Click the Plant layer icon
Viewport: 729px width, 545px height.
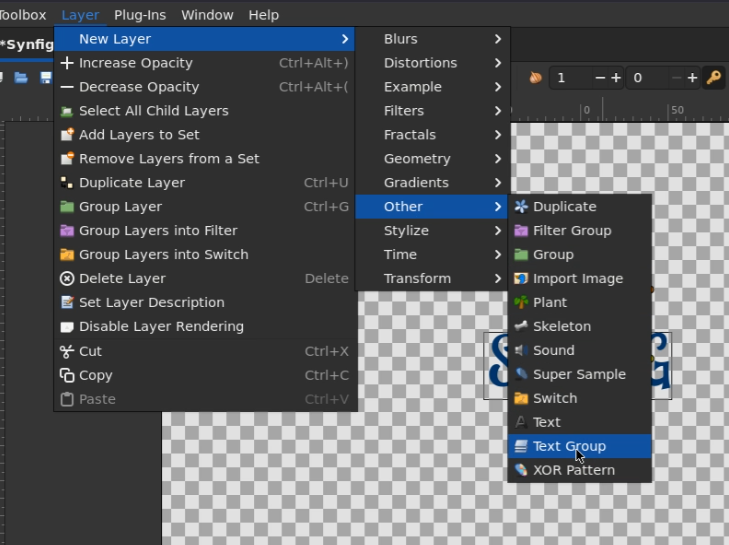click(x=521, y=302)
